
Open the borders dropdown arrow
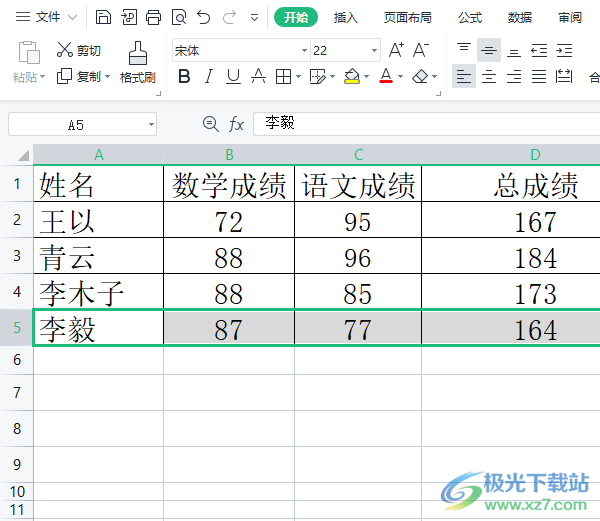pos(298,77)
